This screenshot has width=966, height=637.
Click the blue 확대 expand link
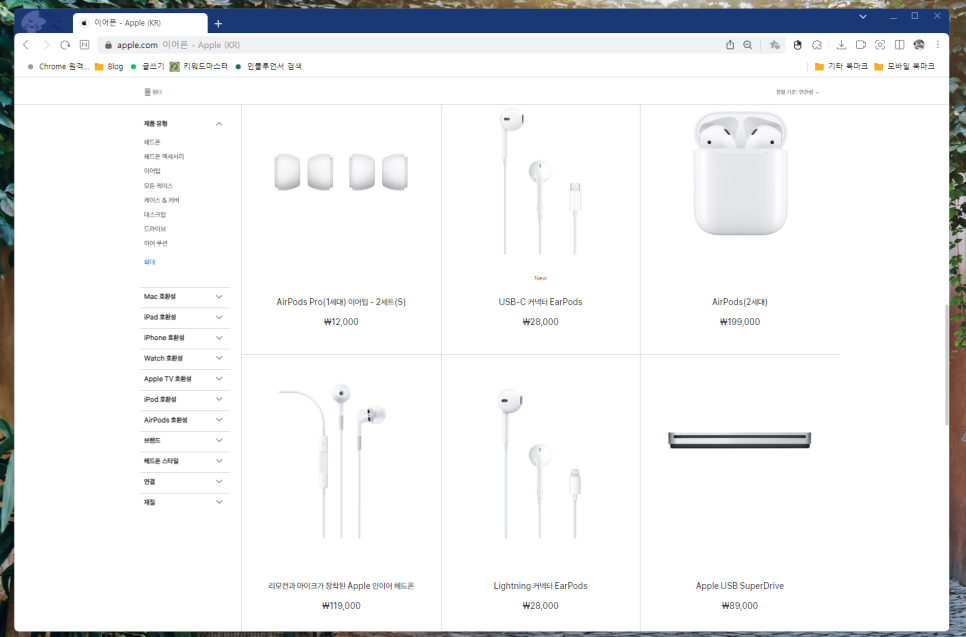click(x=149, y=262)
